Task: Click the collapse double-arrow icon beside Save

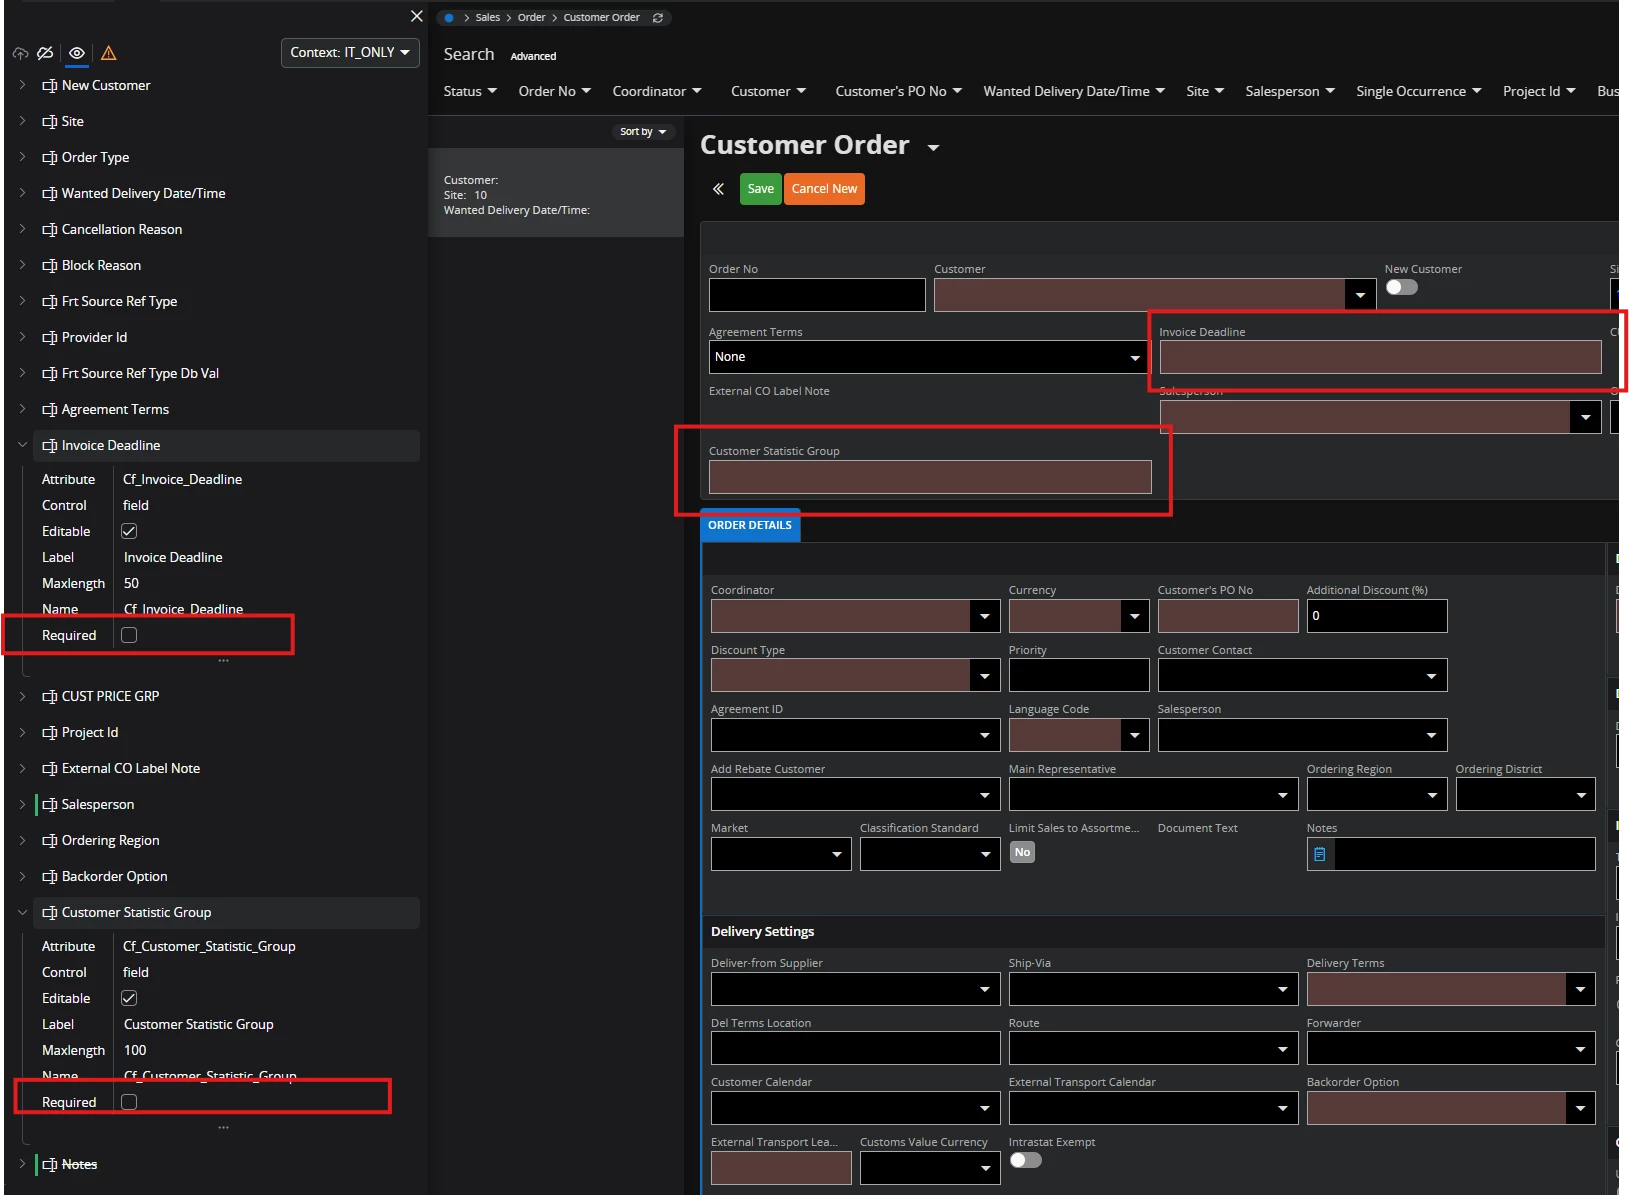Action: tap(719, 189)
